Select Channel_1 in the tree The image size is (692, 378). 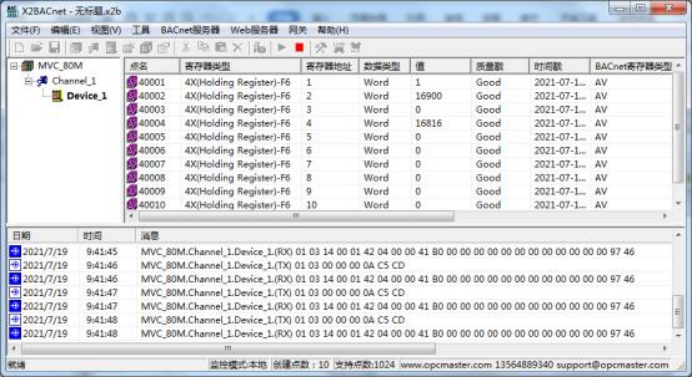[74, 81]
